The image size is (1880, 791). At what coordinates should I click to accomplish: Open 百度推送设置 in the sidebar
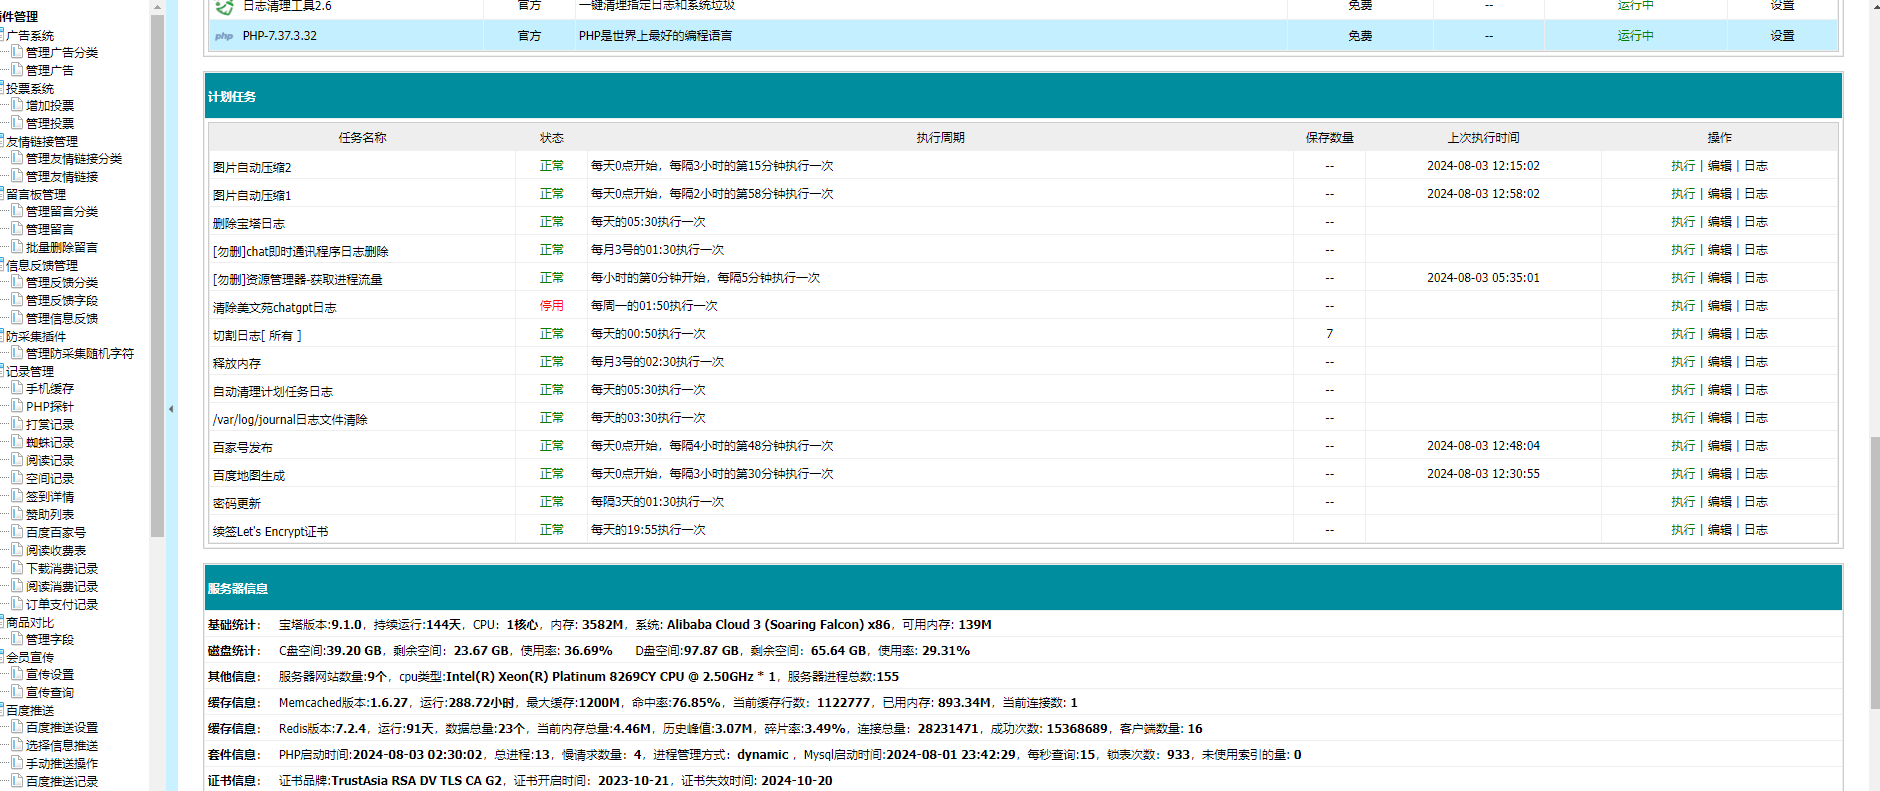click(x=62, y=727)
